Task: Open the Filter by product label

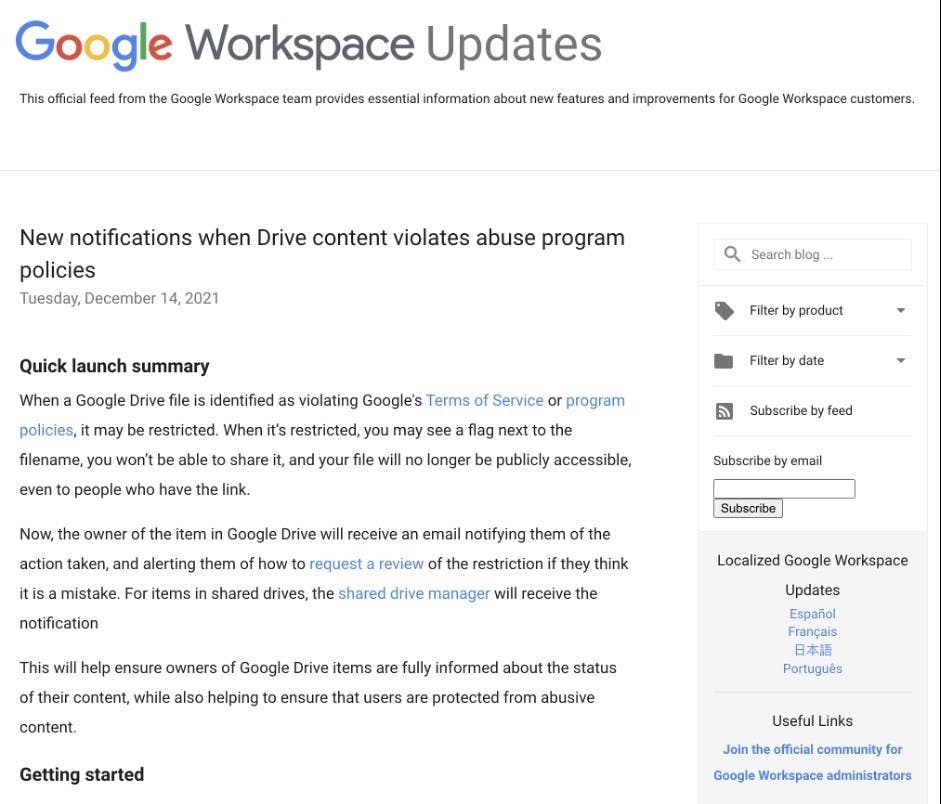Action: (x=796, y=310)
